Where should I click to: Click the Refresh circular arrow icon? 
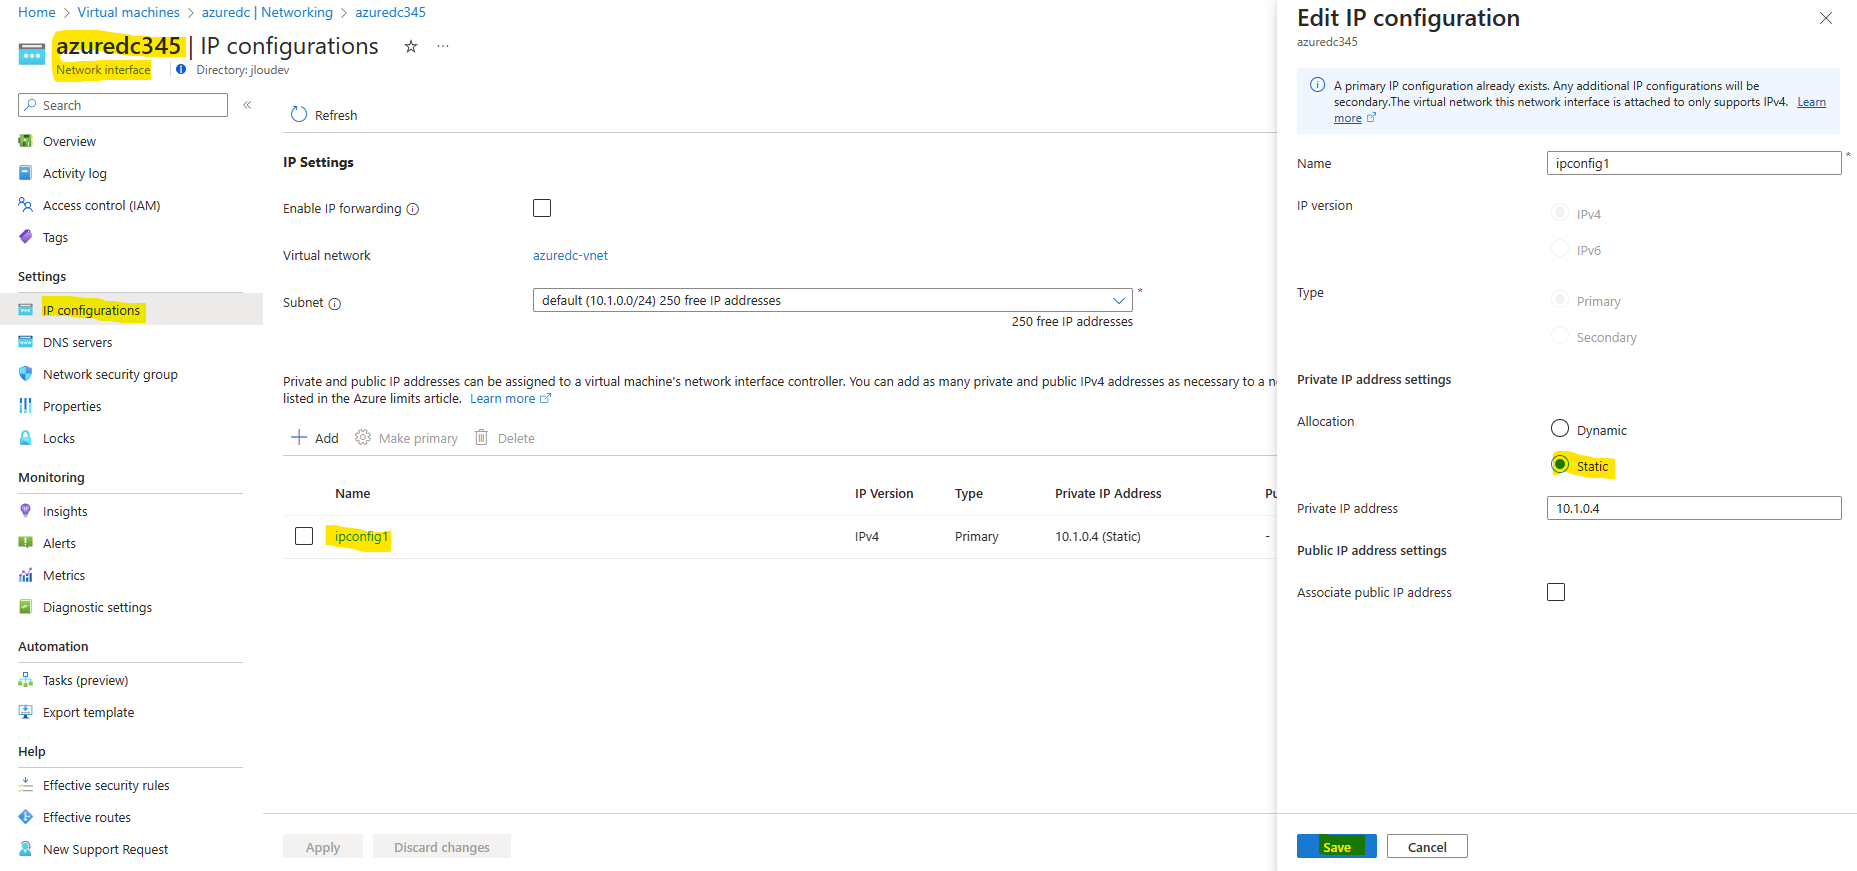click(x=298, y=114)
